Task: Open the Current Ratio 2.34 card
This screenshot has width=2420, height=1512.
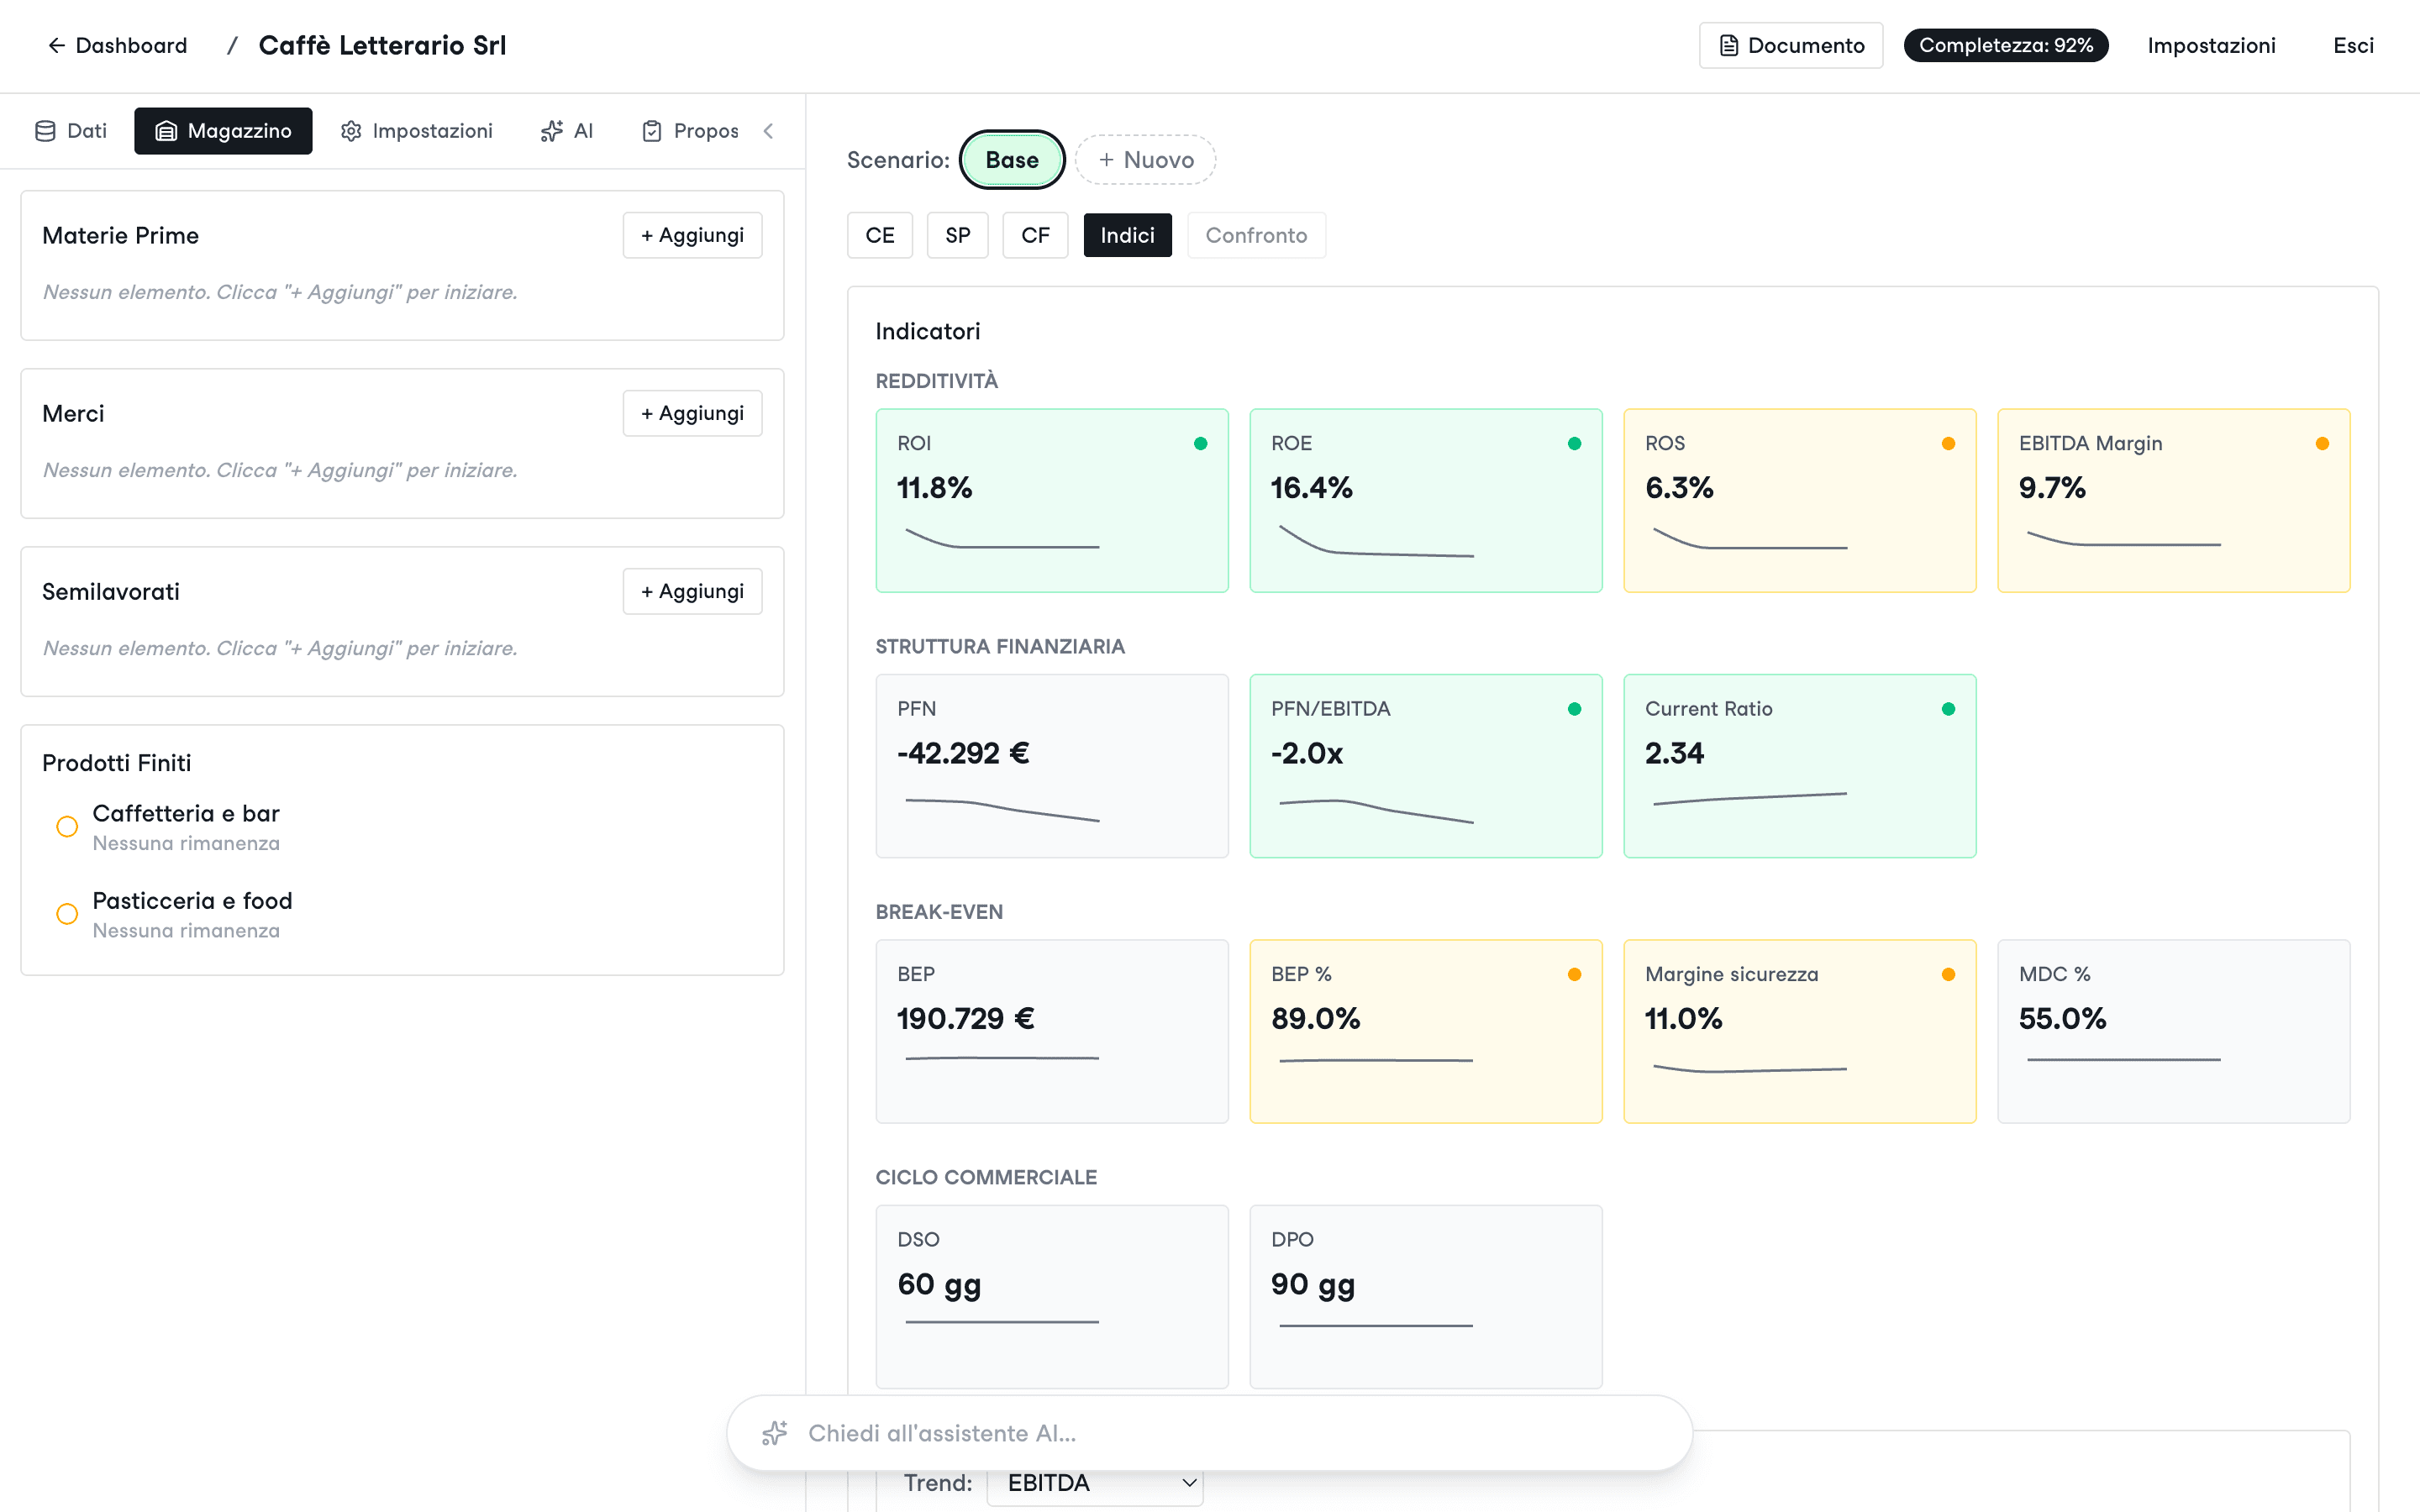Action: (x=1800, y=766)
